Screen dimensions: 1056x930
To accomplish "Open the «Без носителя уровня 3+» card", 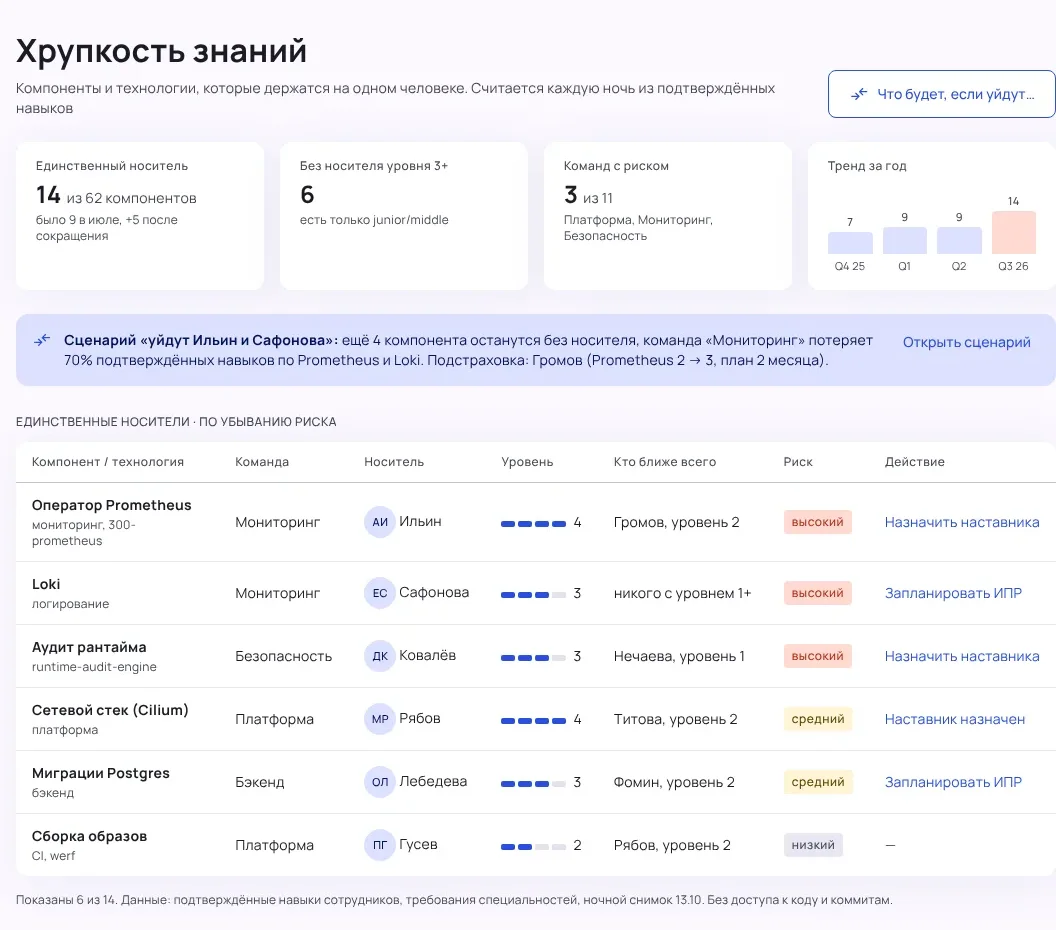I will (x=404, y=215).
